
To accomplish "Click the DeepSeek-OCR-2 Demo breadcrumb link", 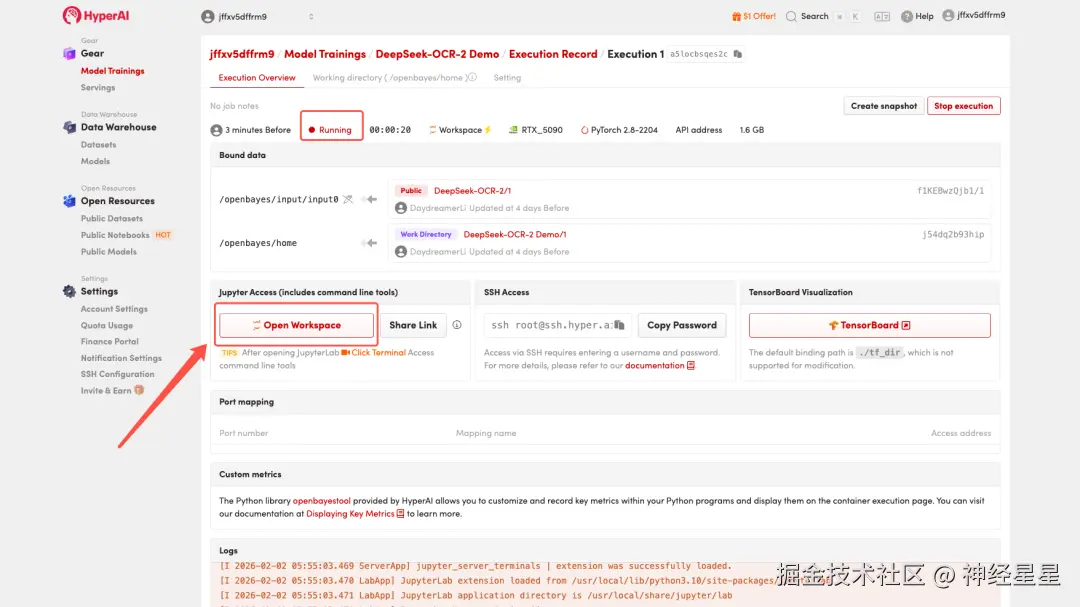I will [437, 54].
